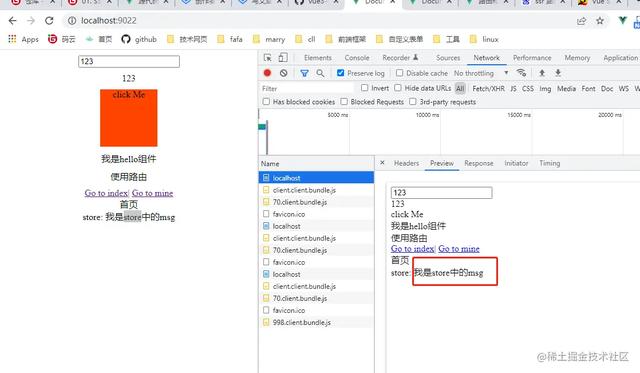
Task: Toggle the device toolbar icon in DevTools
Action: (x=283, y=58)
